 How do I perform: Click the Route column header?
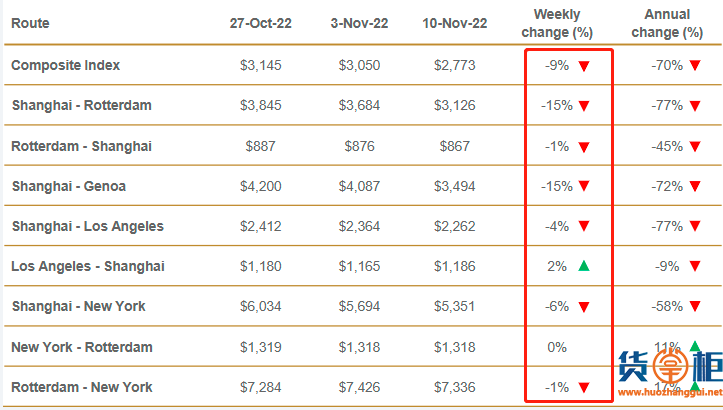30,23
